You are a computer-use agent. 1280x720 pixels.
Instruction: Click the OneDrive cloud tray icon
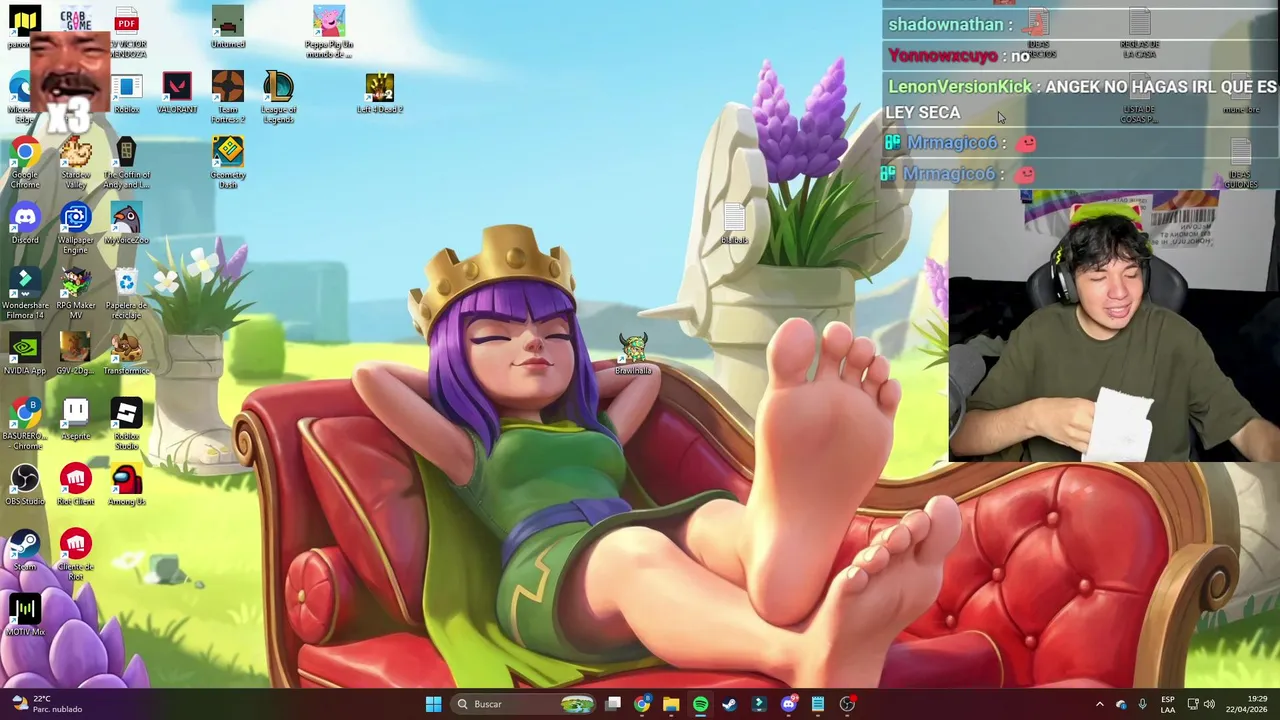pyautogui.click(x=1121, y=704)
